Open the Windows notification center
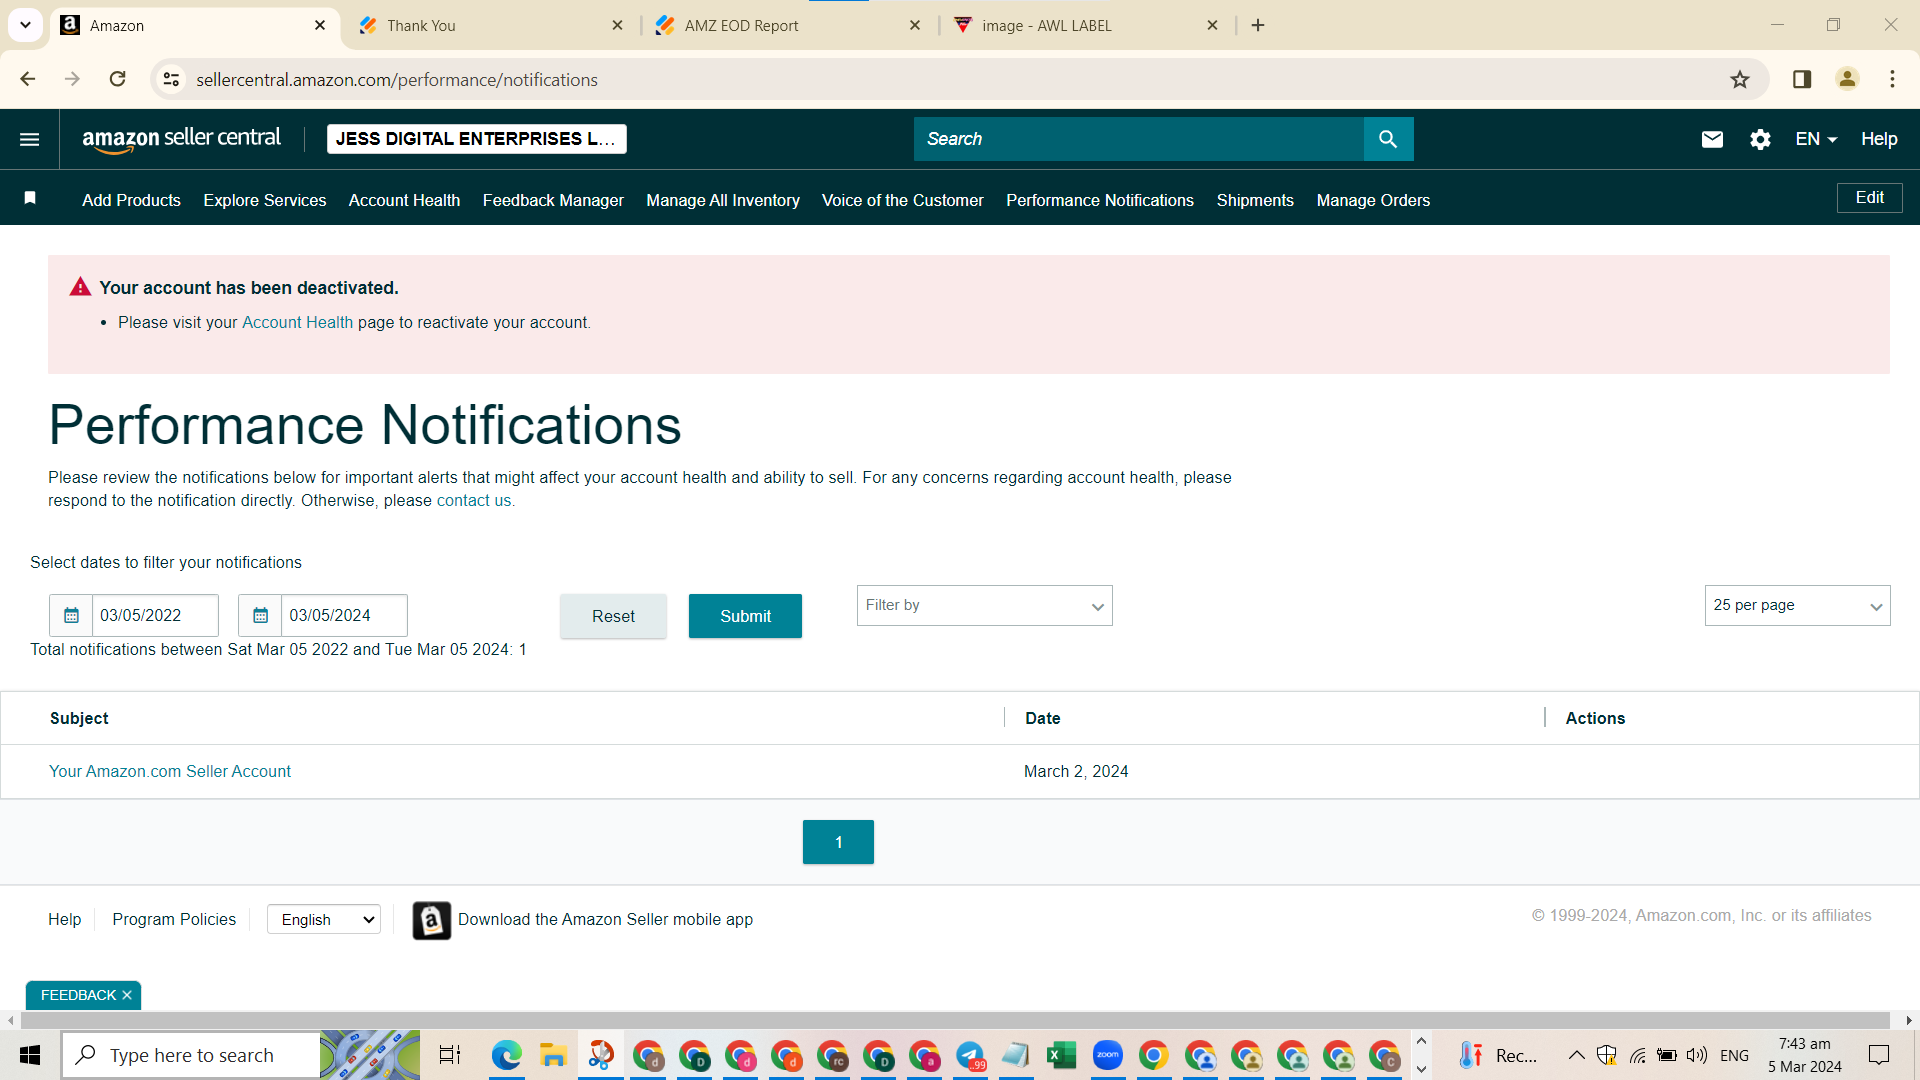 coord(1879,1055)
